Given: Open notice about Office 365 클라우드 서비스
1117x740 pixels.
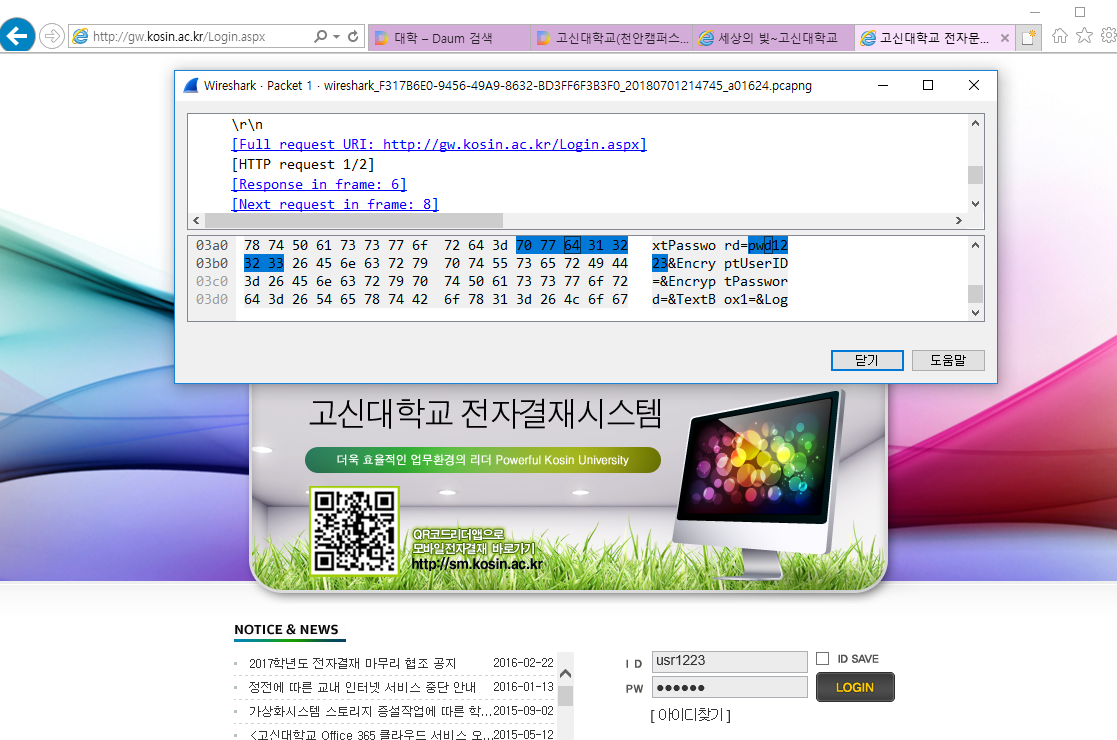Looking at the screenshot, I should click(x=370, y=734).
